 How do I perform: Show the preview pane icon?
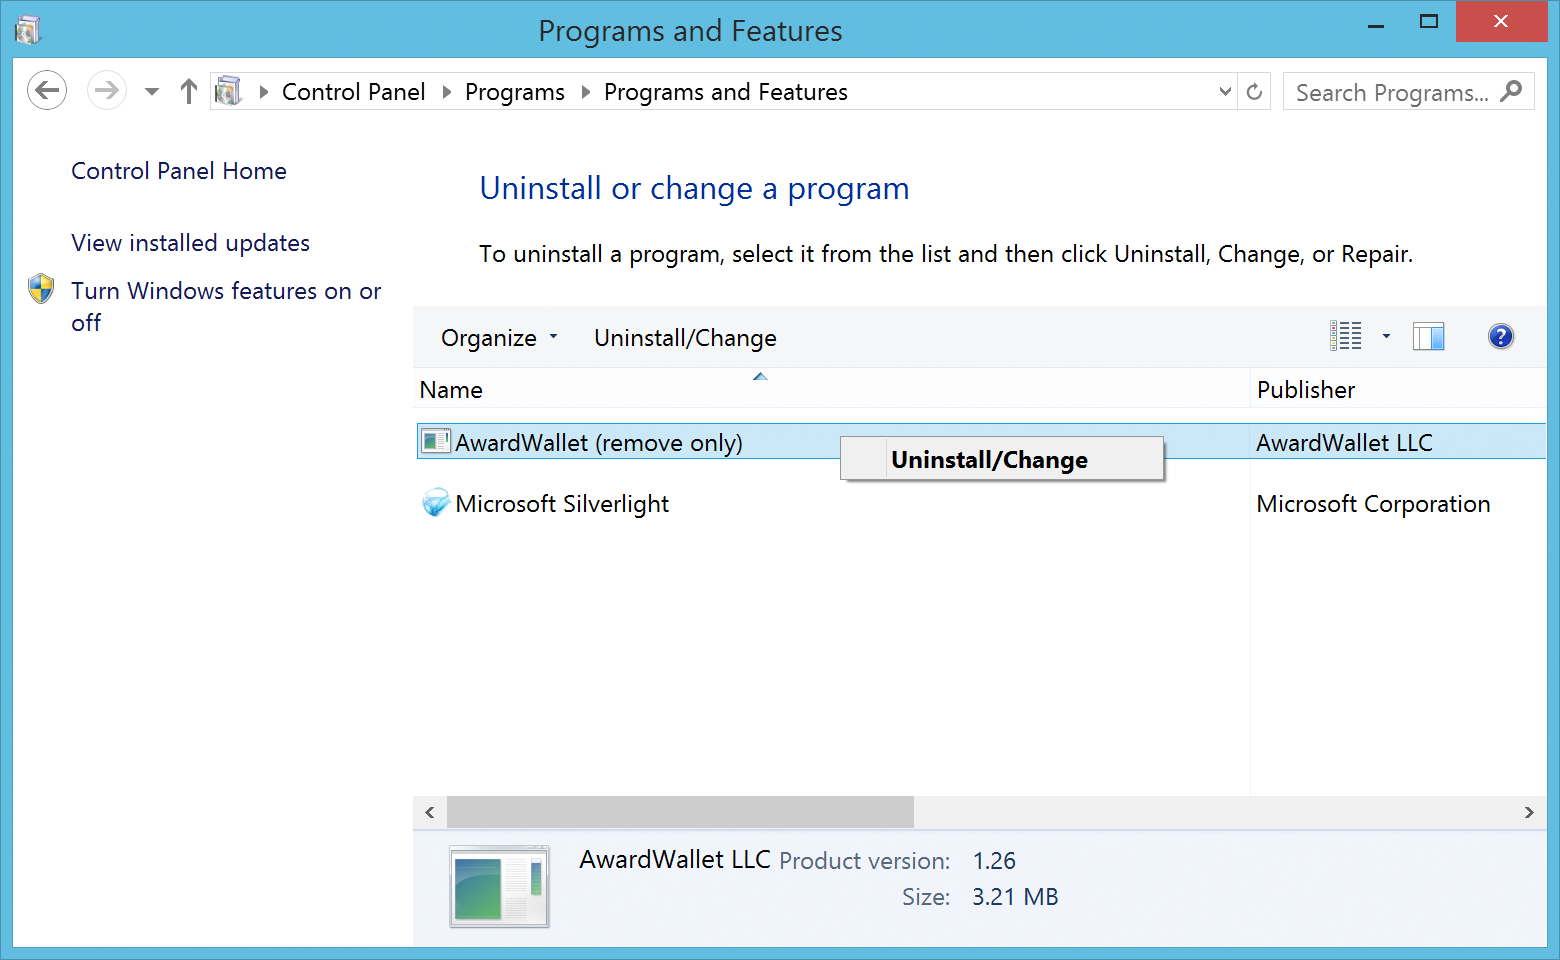click(1428, 337)
